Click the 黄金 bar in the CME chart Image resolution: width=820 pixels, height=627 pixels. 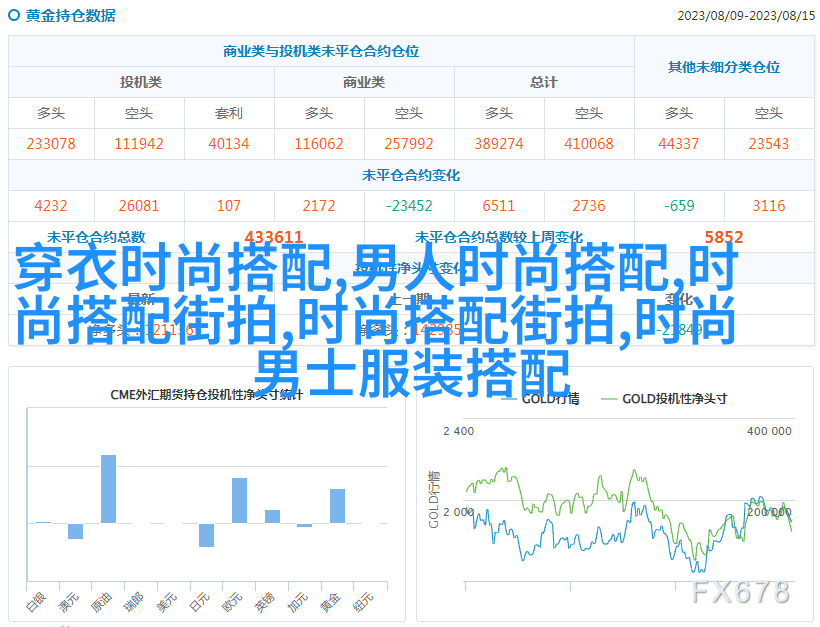click(x=337, y=506)
